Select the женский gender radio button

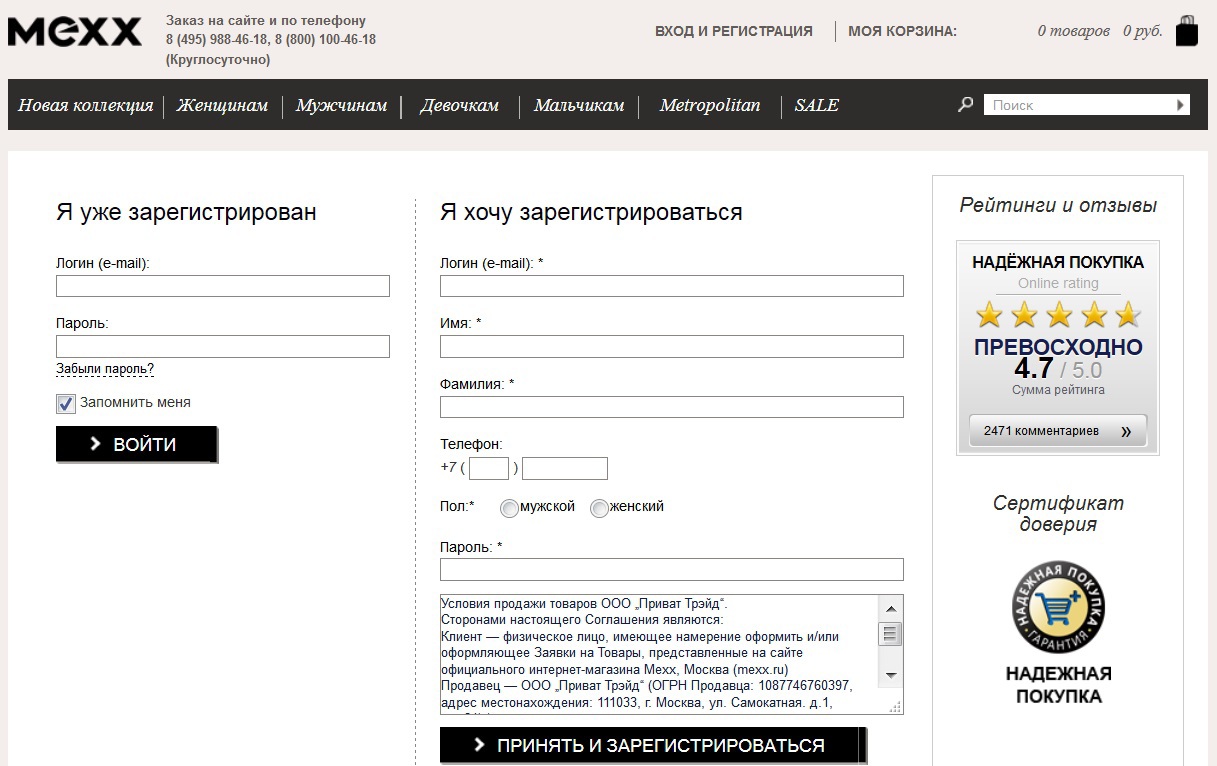[x=599, y=508]
